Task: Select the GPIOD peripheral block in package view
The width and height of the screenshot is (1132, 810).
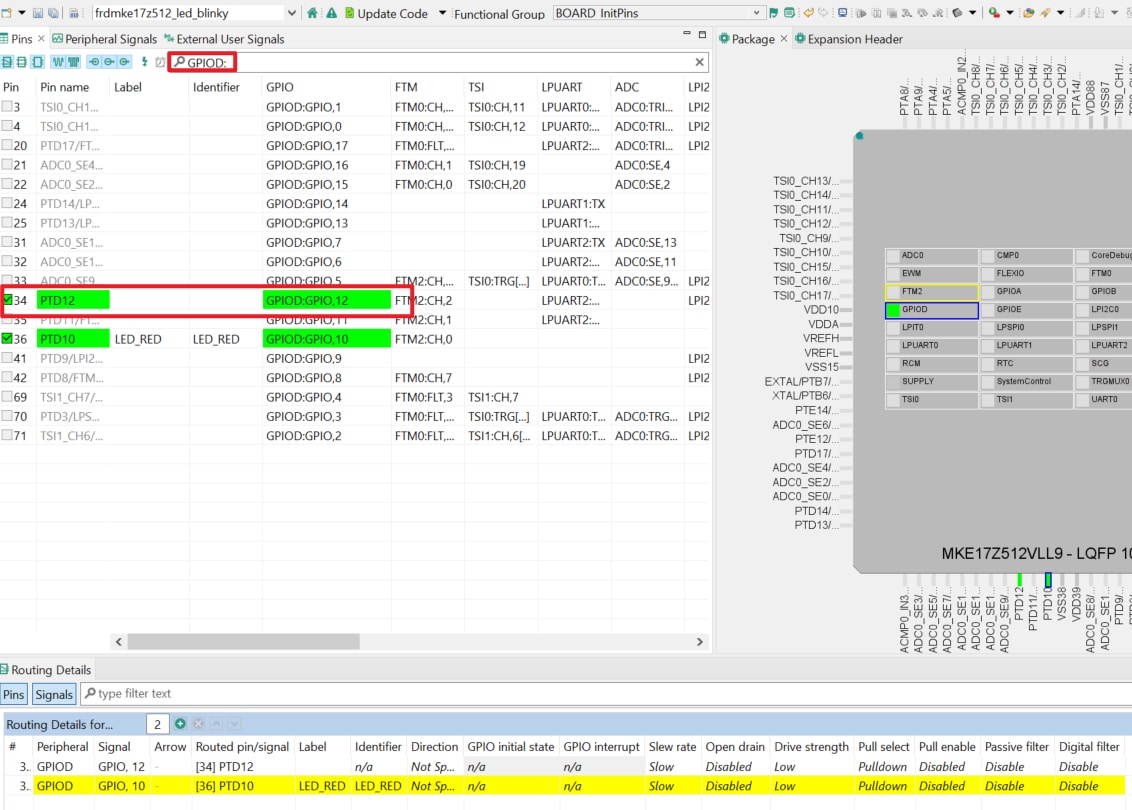Action: click(931, 310)
